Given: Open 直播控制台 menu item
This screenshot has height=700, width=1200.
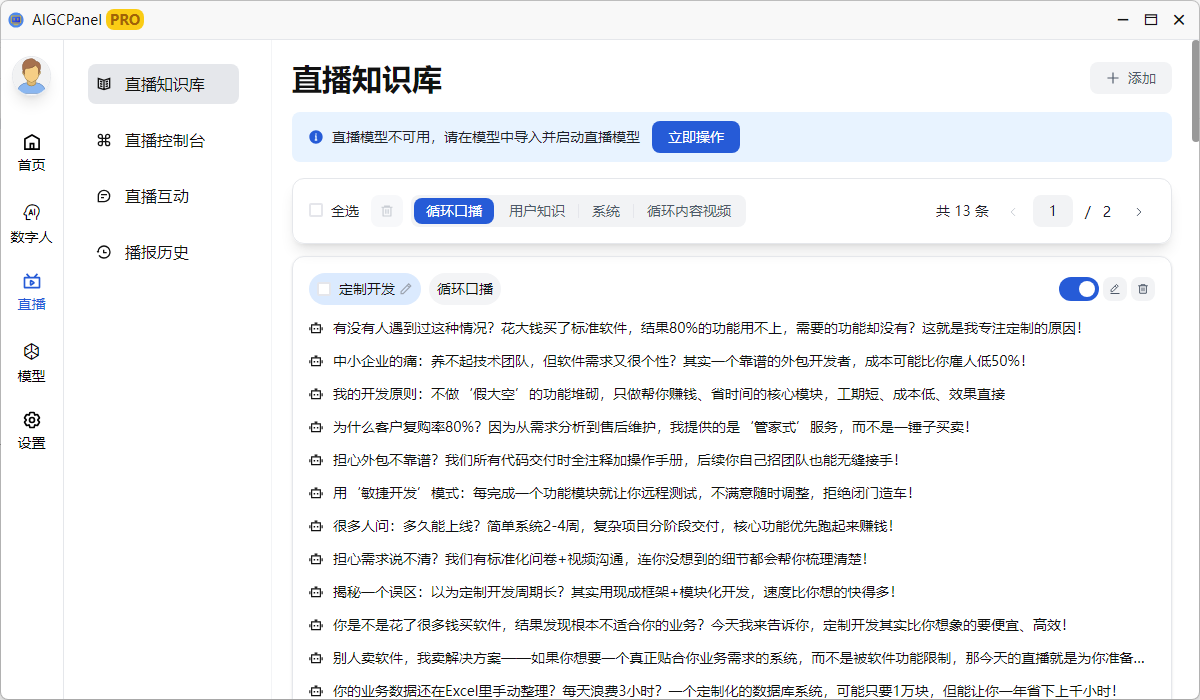Looking at the screenshot, I should click(164, 140).
